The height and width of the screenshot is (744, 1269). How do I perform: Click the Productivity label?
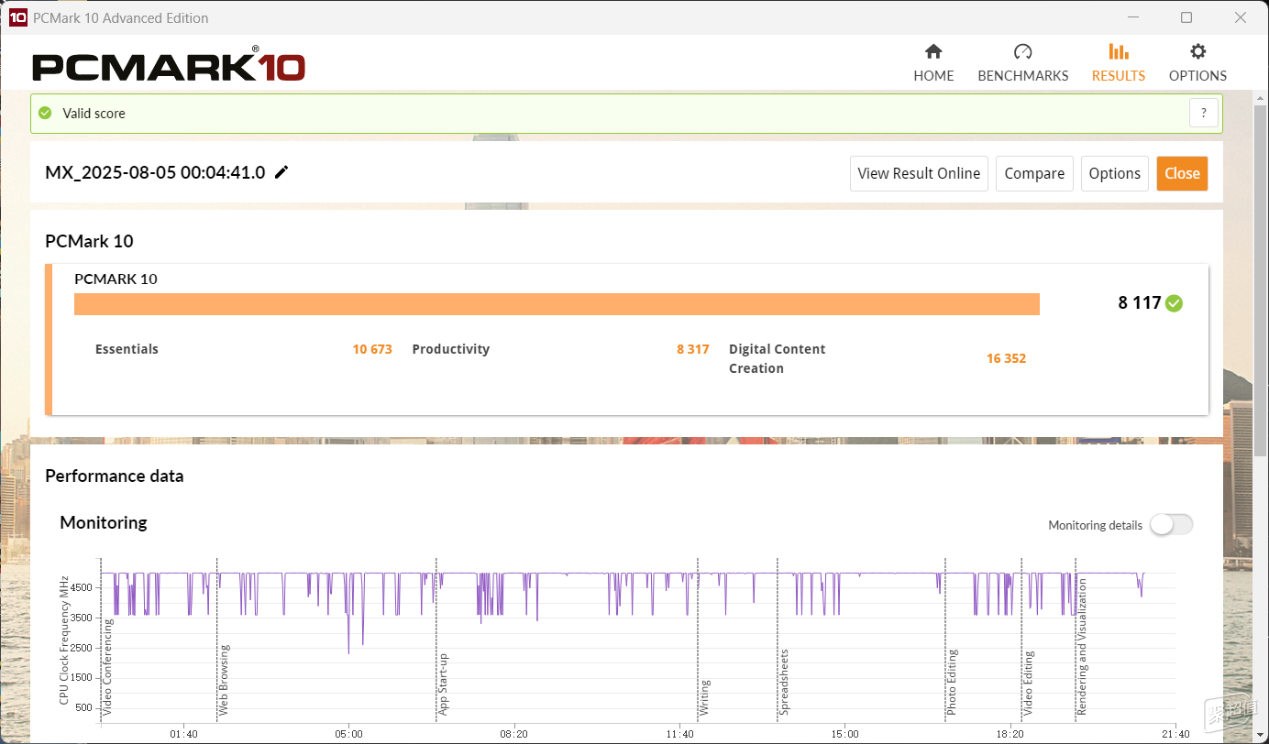click(451, 349)
